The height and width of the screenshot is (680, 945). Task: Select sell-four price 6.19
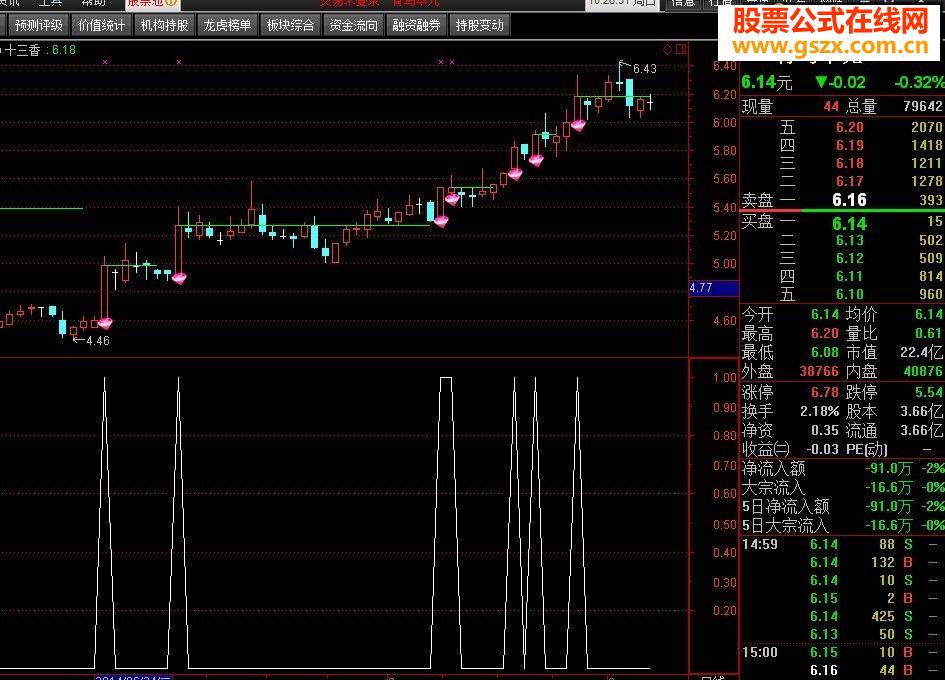coord(850,145)
